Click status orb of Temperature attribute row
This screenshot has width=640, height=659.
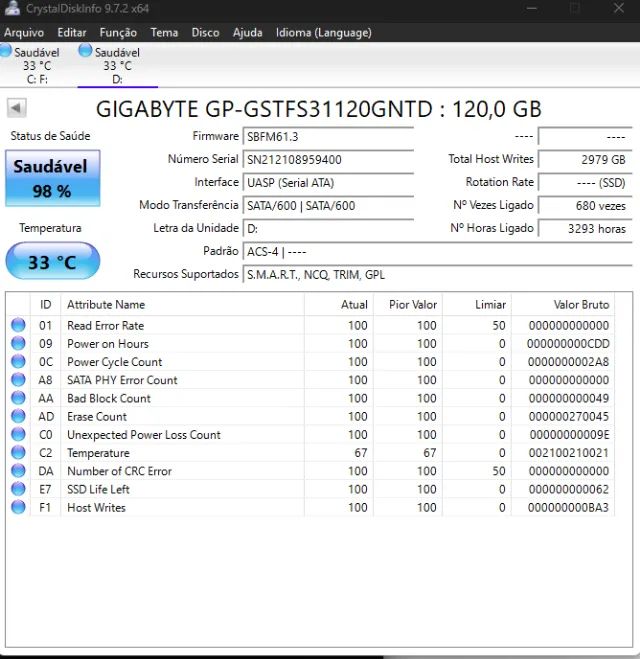tap(18, 452)
